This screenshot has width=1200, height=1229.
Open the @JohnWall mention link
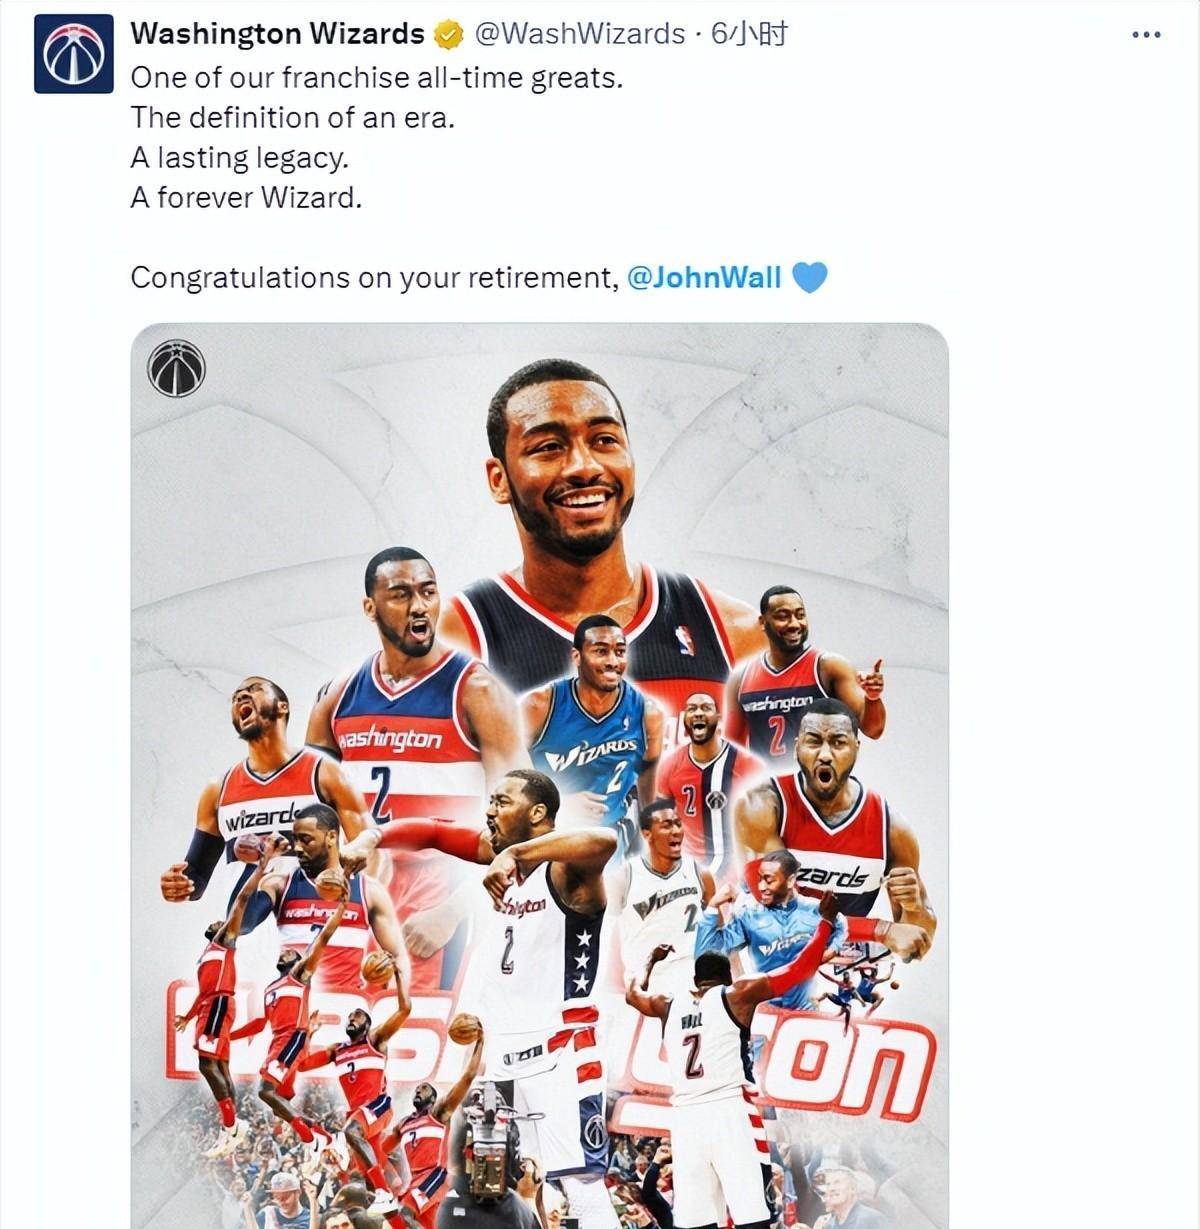point(703,277)
